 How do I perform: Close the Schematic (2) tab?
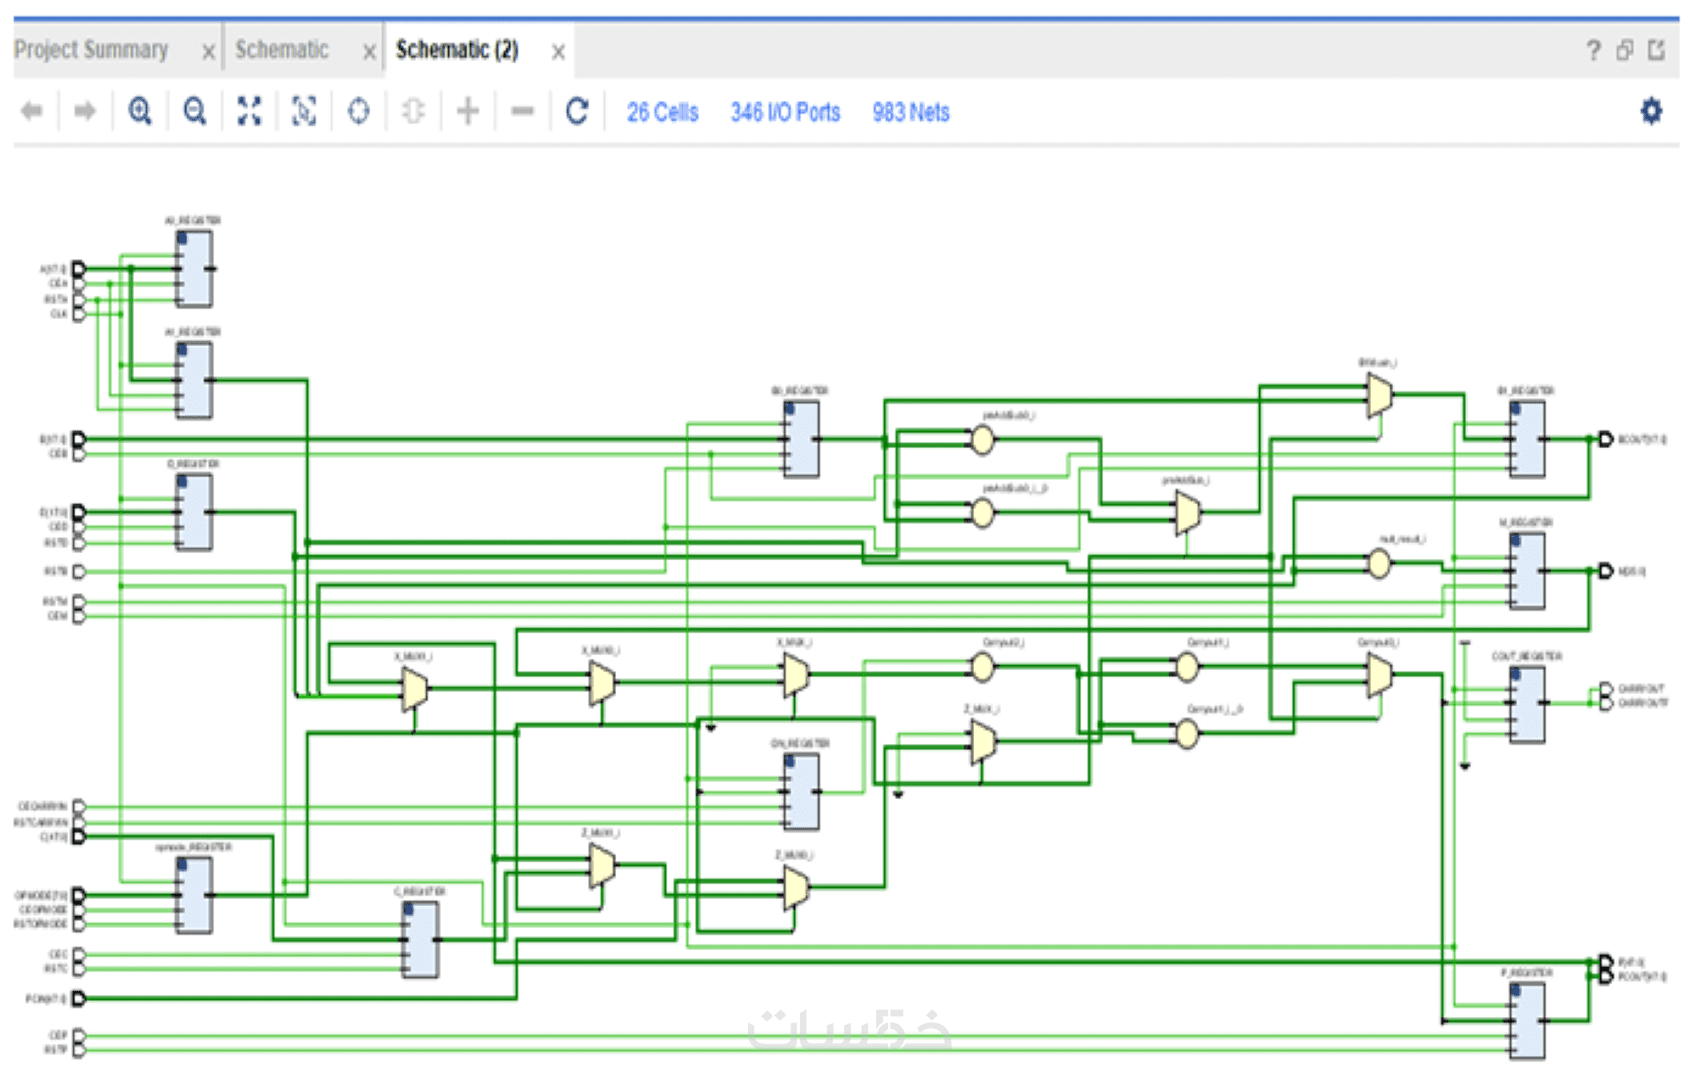click(558, 52)
